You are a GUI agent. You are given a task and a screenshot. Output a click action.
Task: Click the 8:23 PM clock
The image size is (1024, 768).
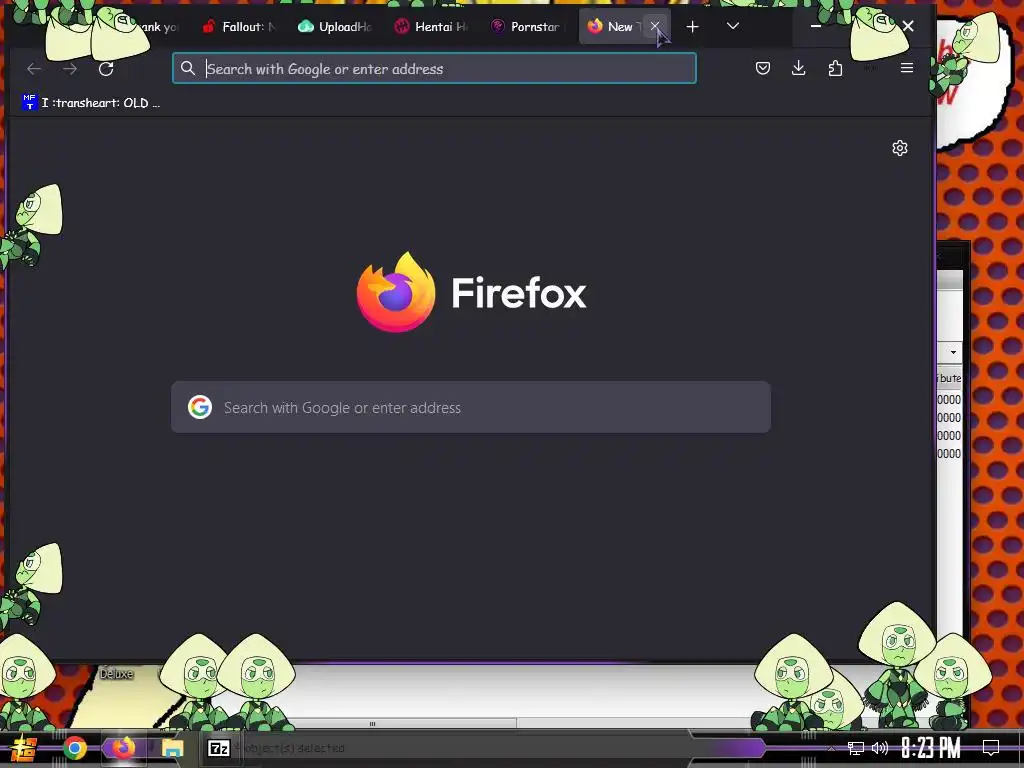(931, 748)
